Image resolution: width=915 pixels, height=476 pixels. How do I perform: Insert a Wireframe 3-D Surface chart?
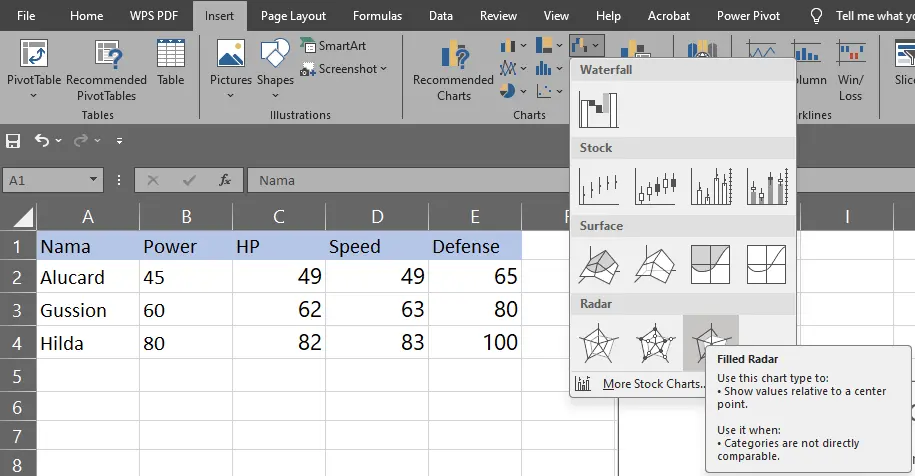[x=655, y=265]
